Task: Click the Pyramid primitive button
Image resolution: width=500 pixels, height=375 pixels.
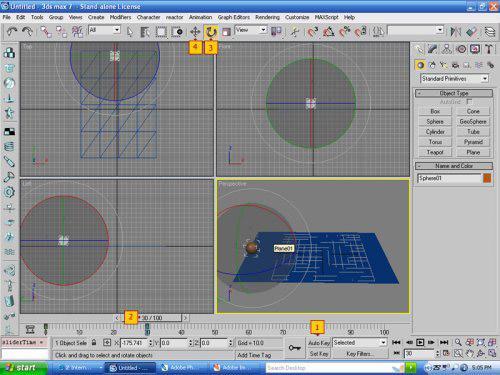Action: pyautogui.click(x=473, y=142)
